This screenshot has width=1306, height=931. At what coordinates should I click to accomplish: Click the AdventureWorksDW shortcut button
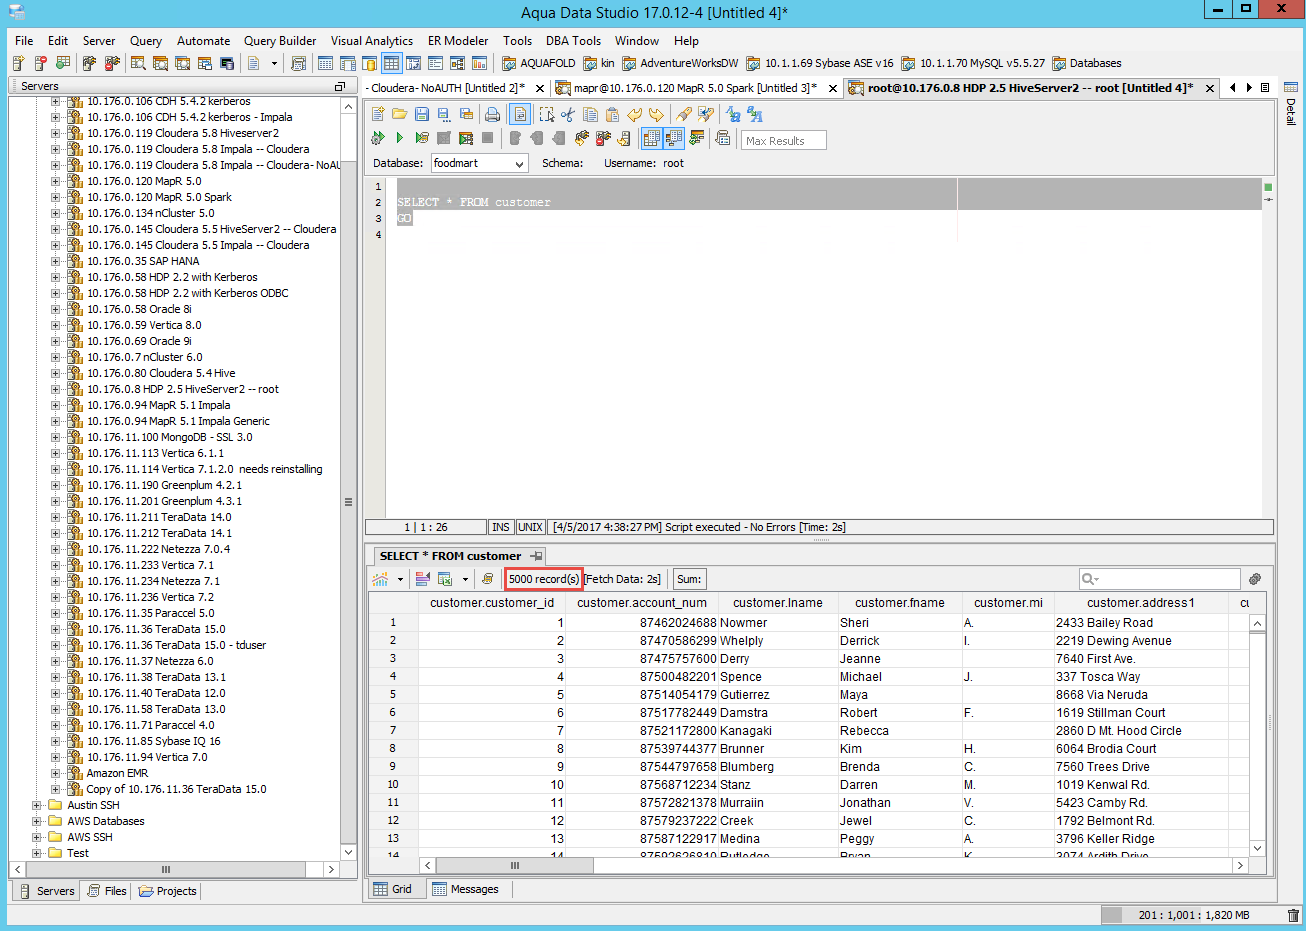[681, 63]
